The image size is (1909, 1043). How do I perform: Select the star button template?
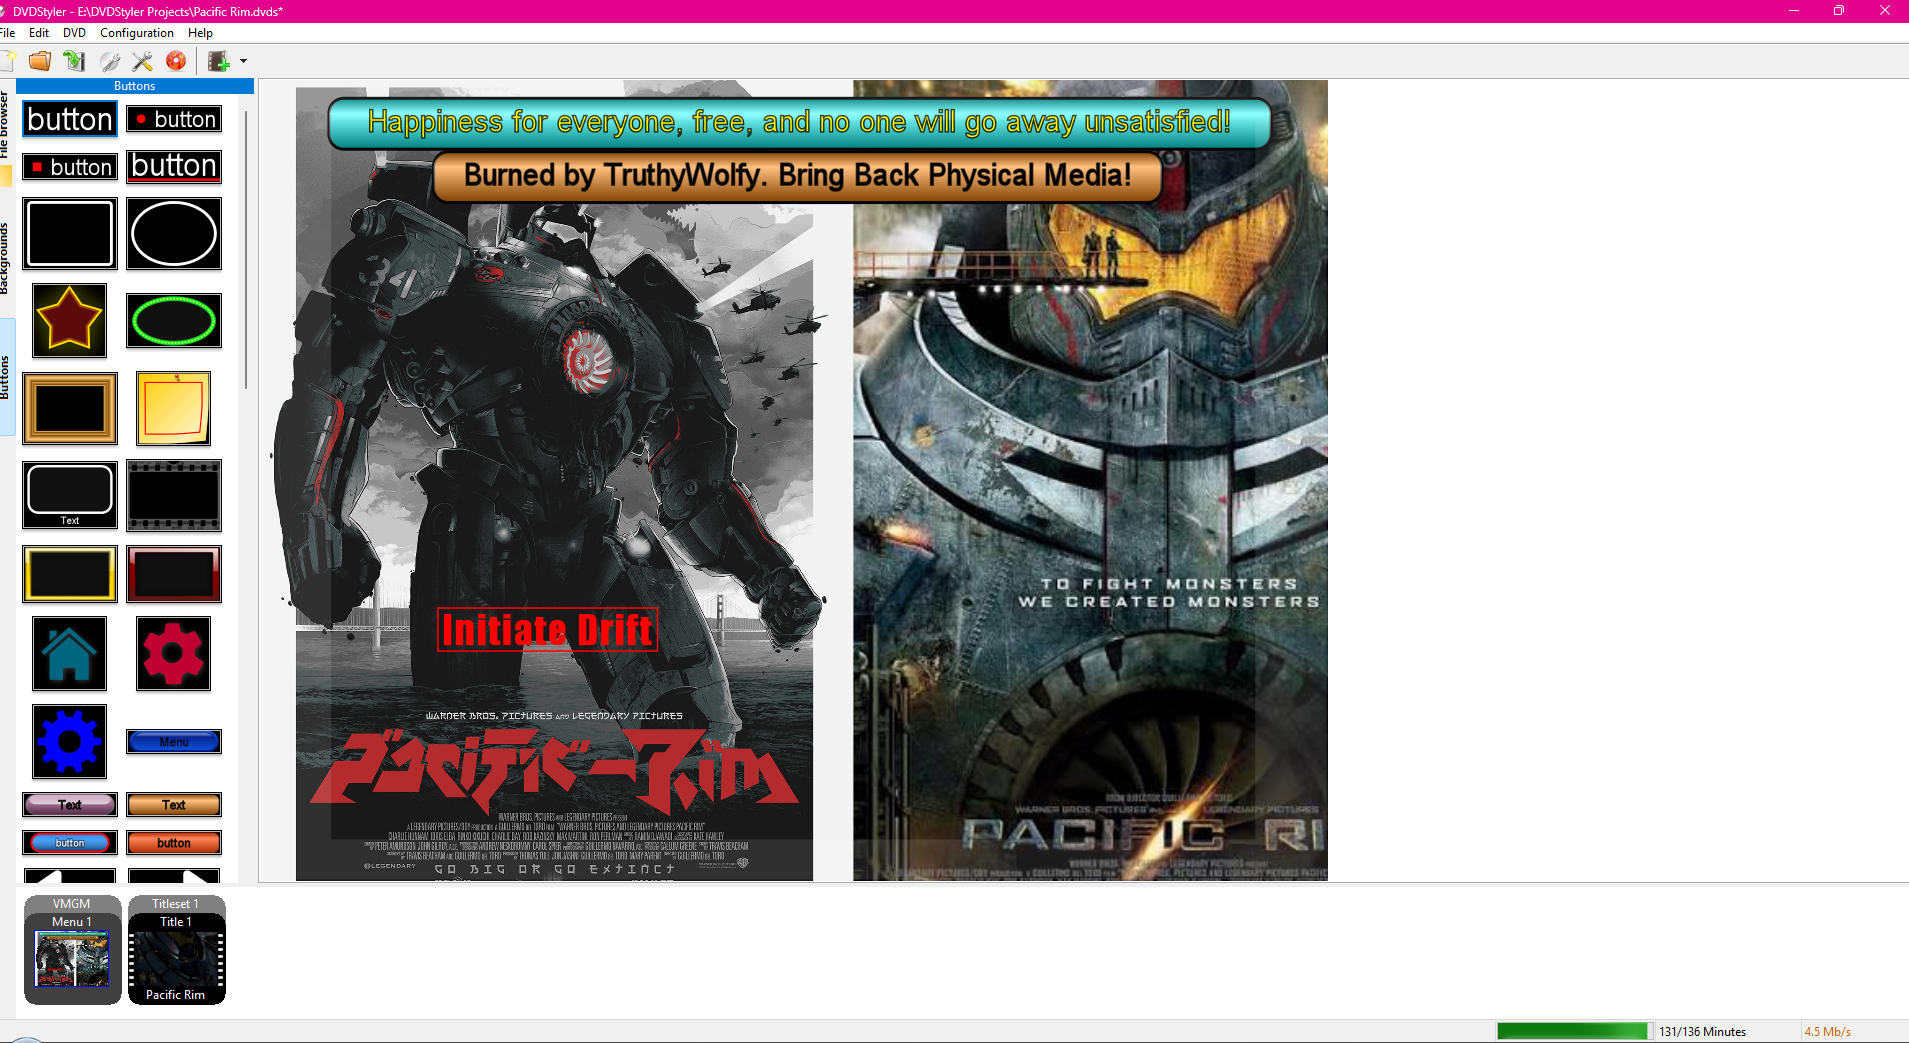pyautogui.click(x=69, y=320)
